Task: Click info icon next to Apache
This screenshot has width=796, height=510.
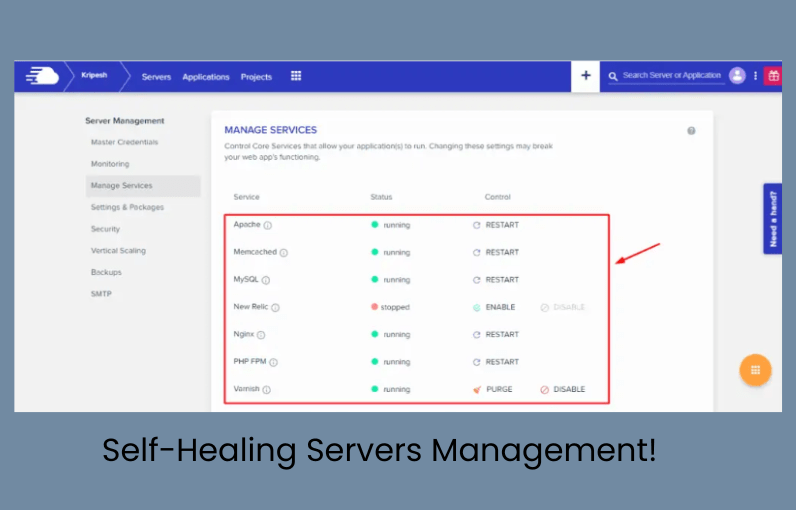Action: coord(268,226)
